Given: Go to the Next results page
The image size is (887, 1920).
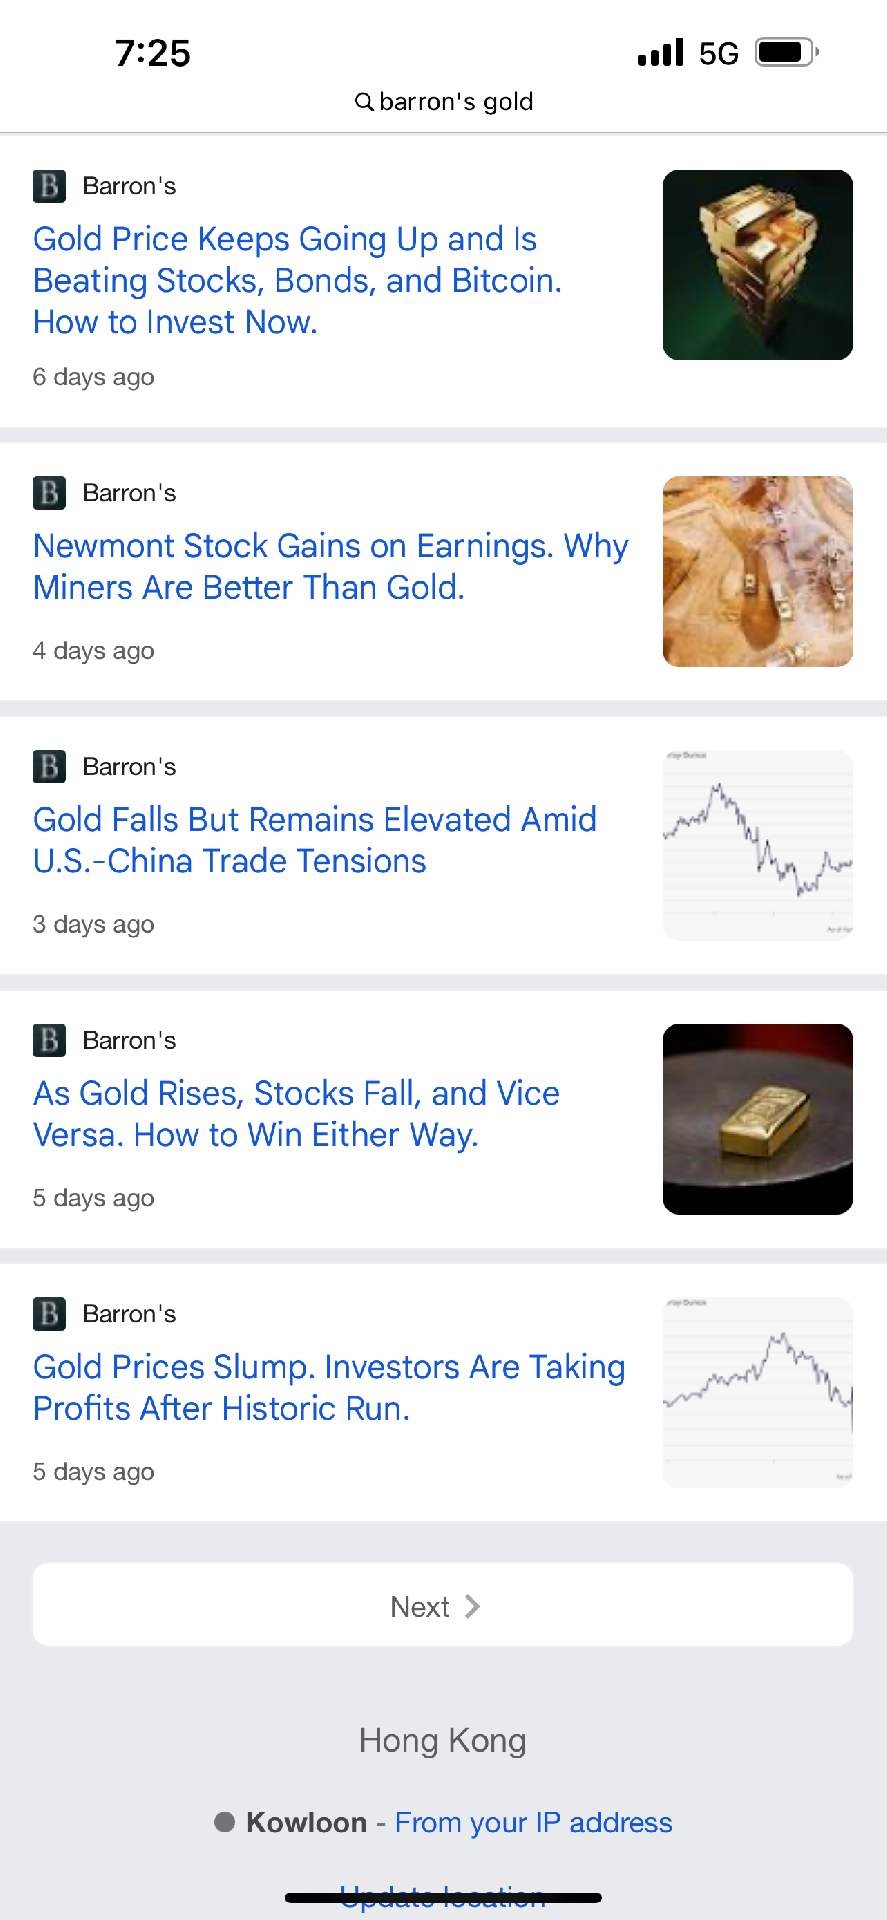Looking at the screenshot, I should pyautogui.click(x=442, y=1606).
